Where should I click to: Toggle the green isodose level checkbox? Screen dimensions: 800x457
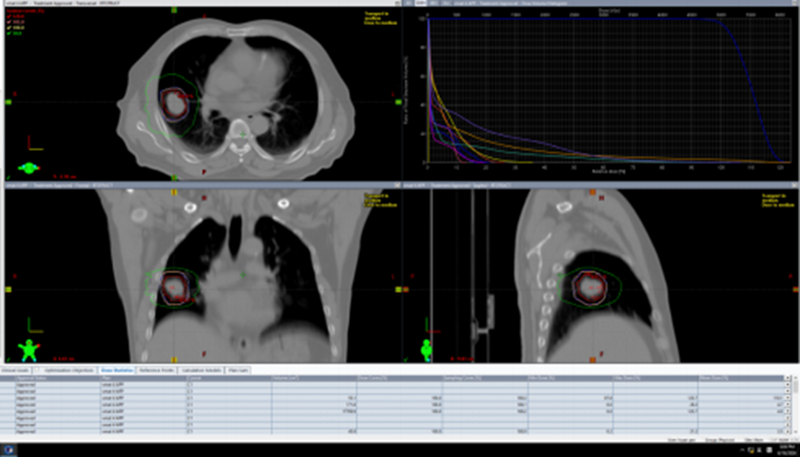click(x=10, y=32)
